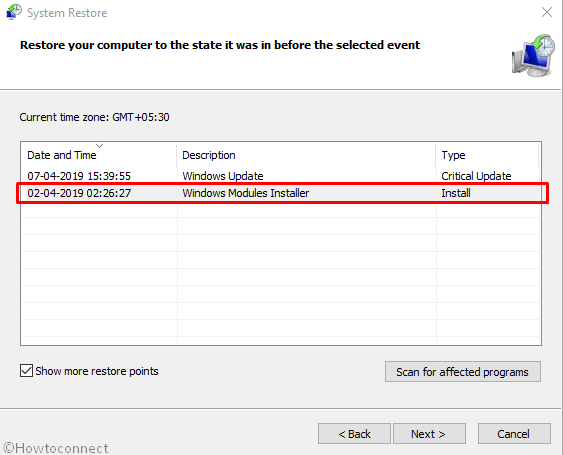The image size is (563, 455).
Task: Select the 07-04-2019 Windows Update restore point
Action: tap(280, 176)
